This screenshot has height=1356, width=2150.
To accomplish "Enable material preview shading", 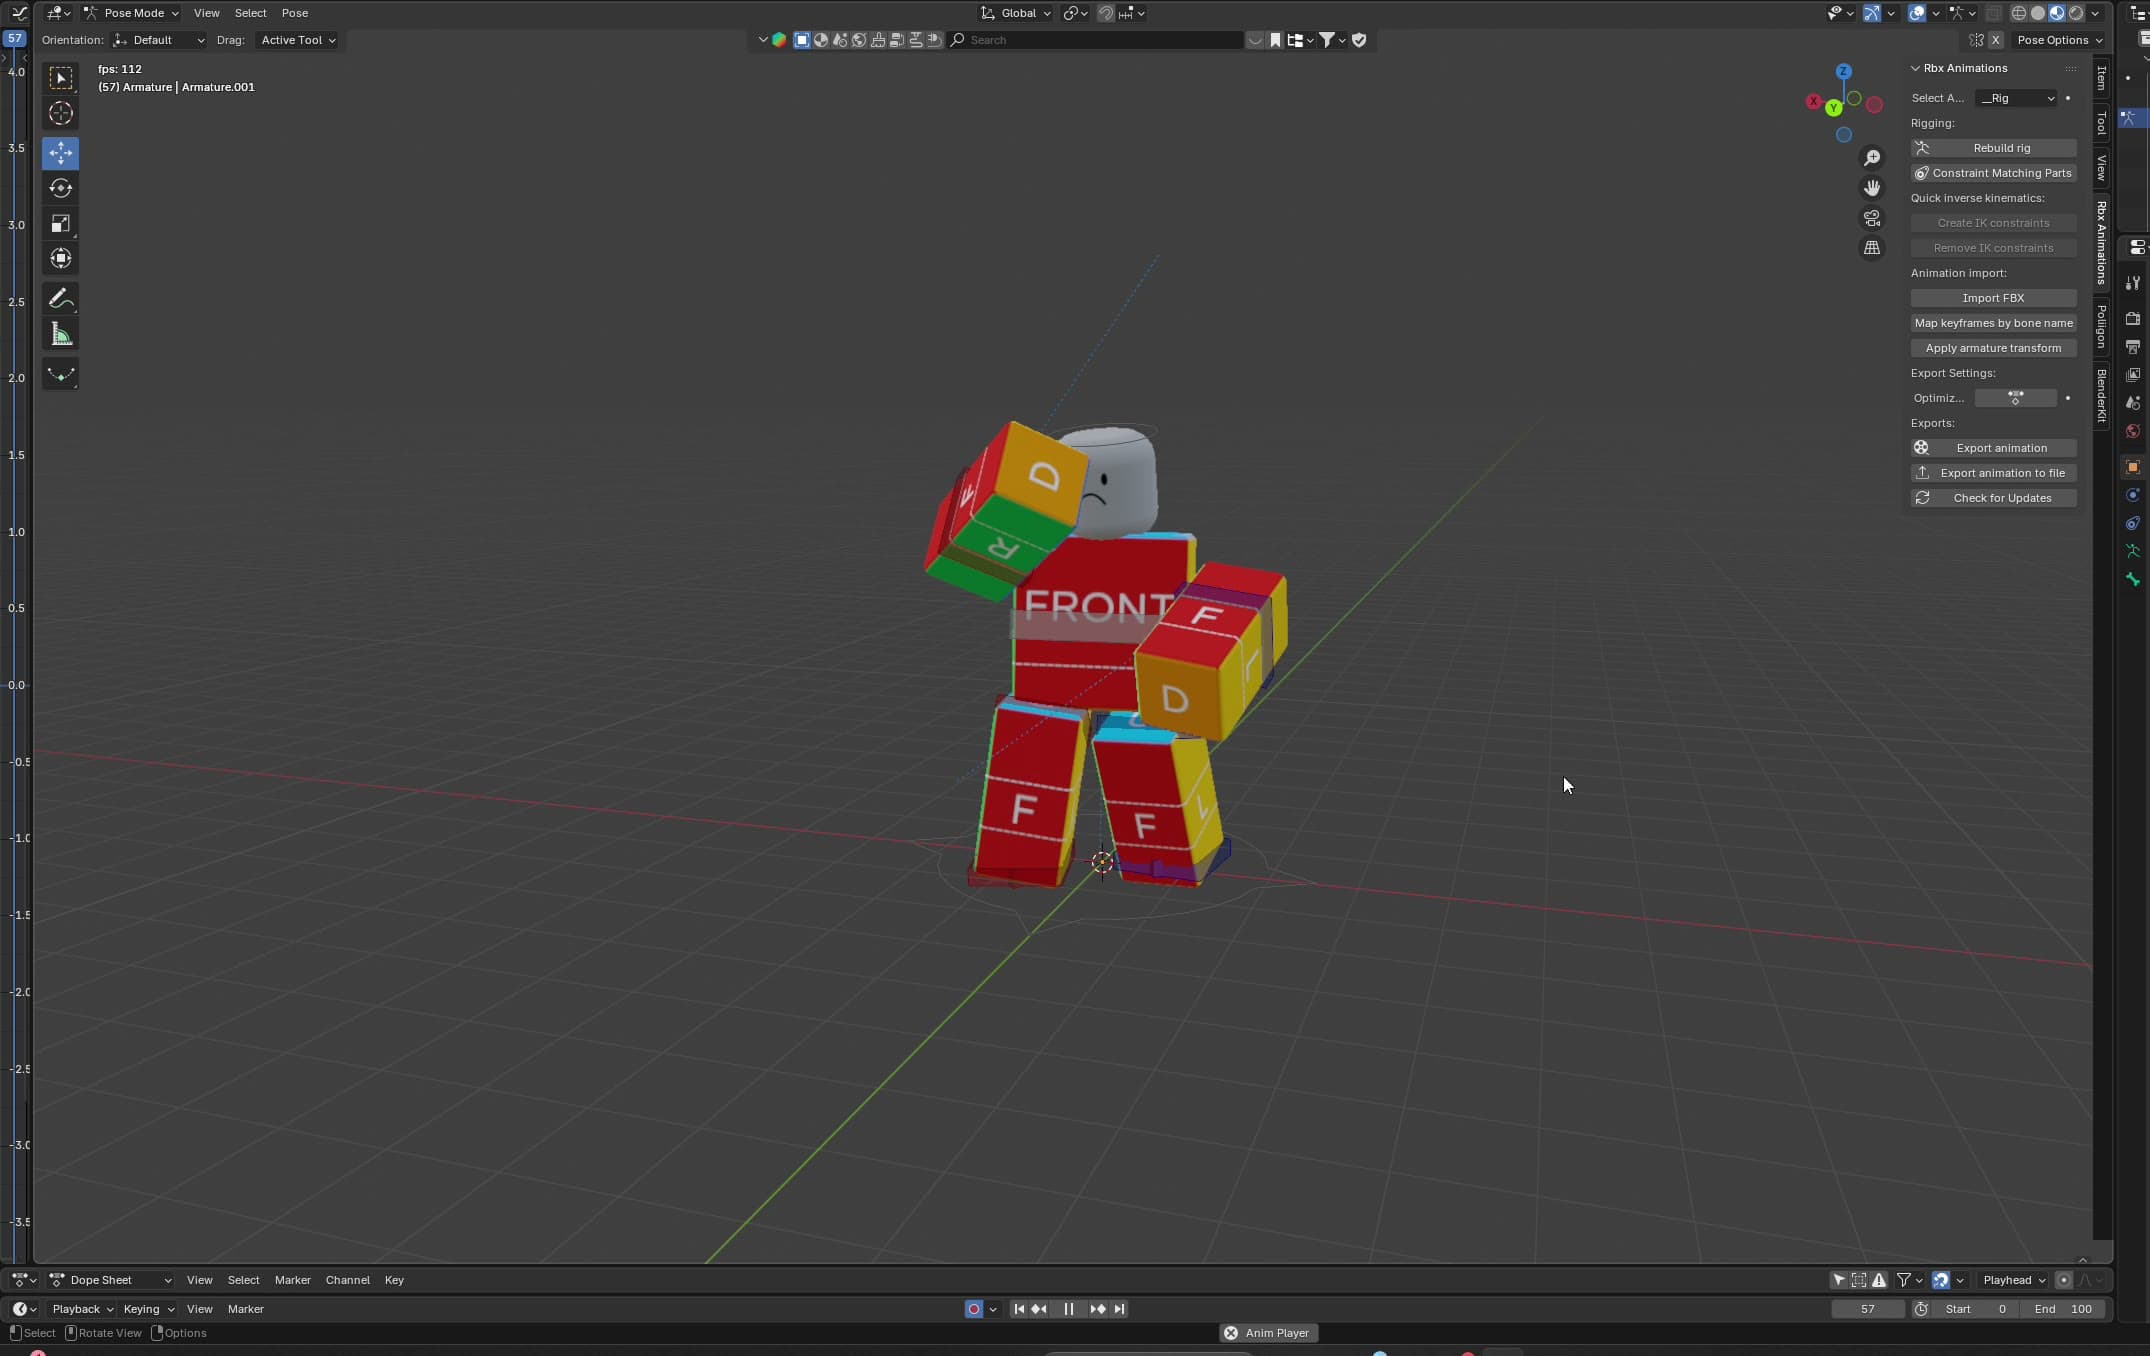I will (2056, 13).
